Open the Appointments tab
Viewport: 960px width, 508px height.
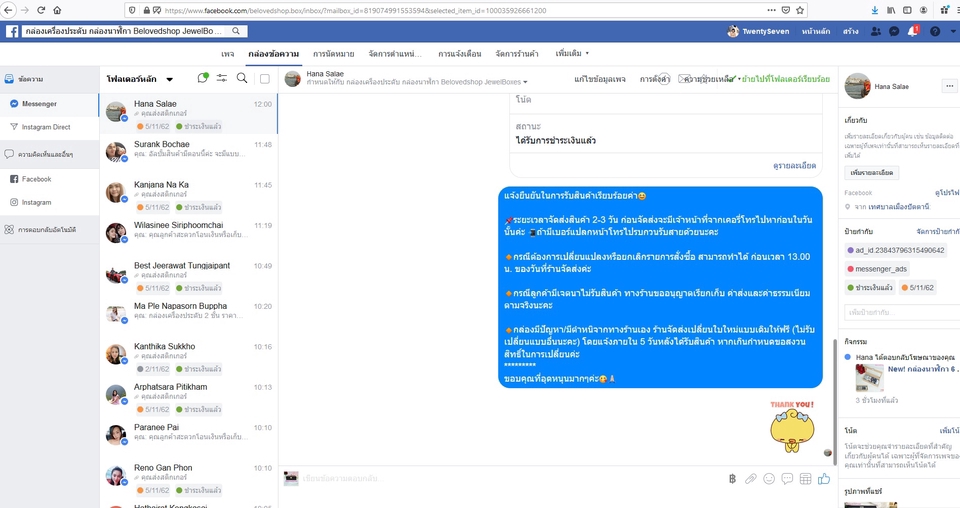pos(334,54)
